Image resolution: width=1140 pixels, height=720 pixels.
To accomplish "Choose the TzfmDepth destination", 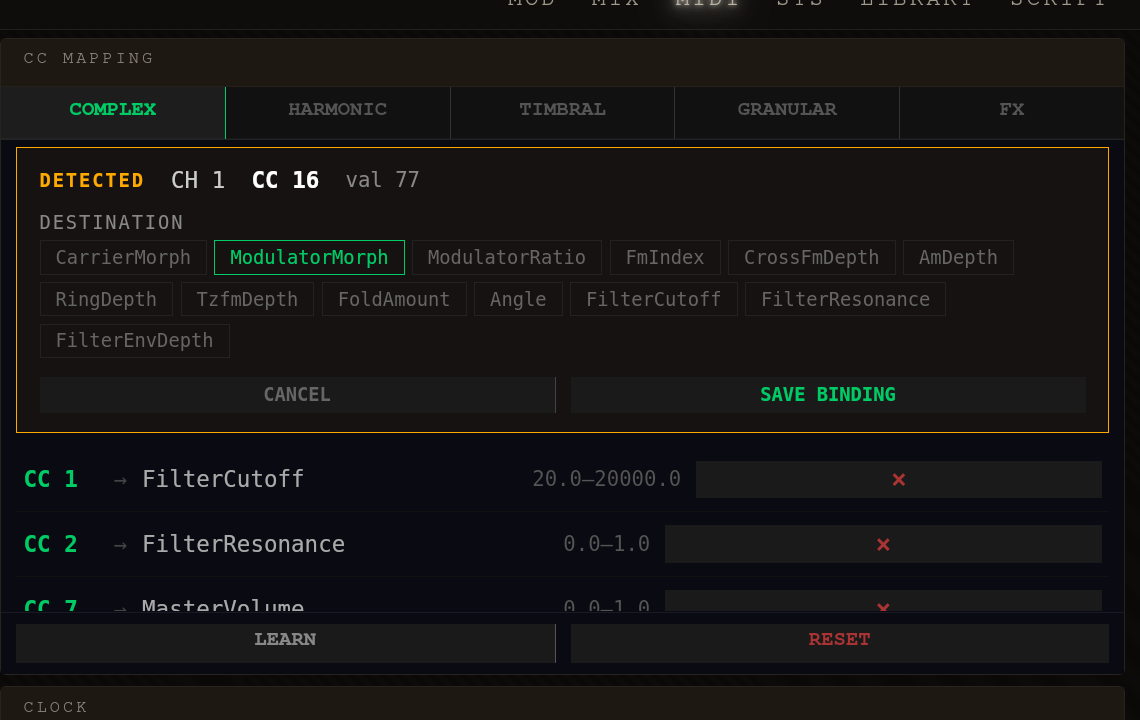I will pos(247,298).
